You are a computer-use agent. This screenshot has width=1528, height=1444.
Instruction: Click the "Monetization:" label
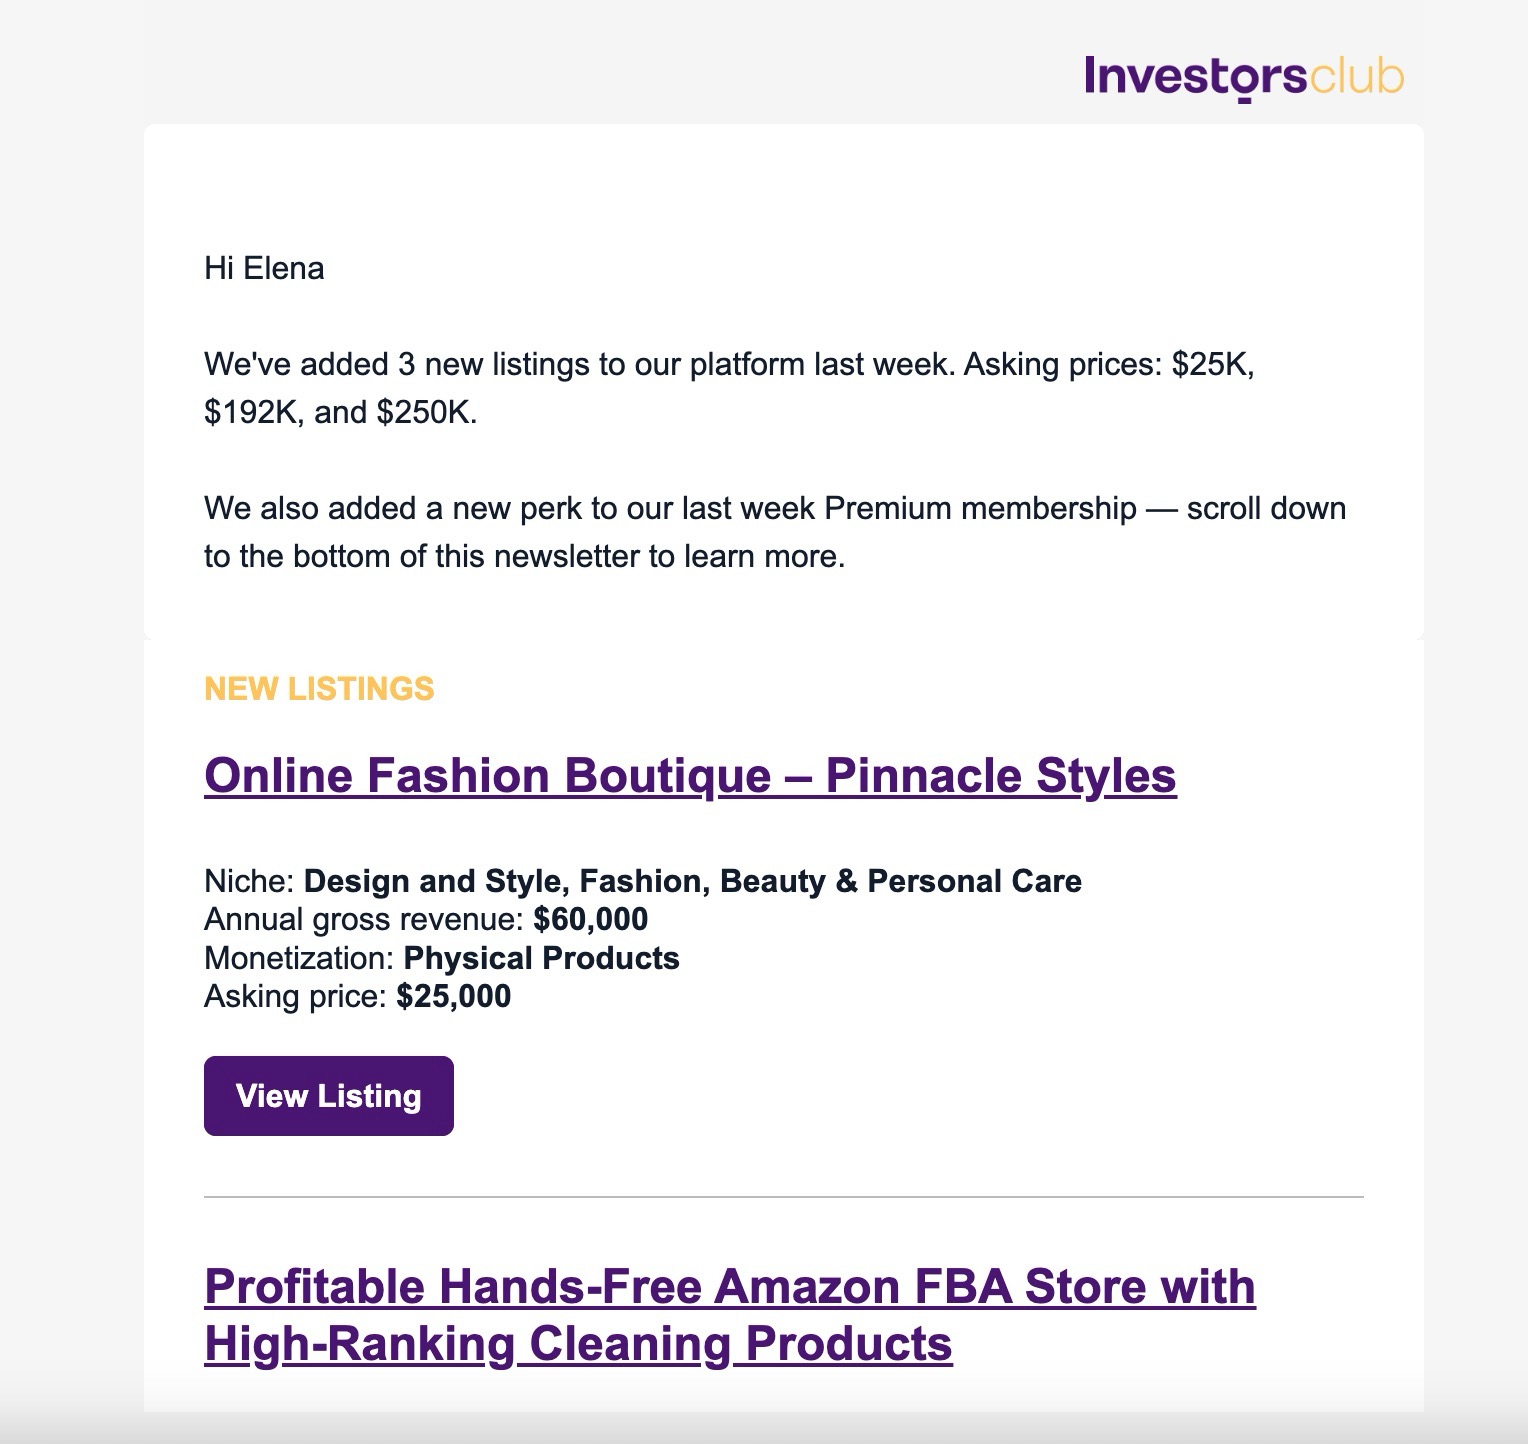[x=299, y=958]
